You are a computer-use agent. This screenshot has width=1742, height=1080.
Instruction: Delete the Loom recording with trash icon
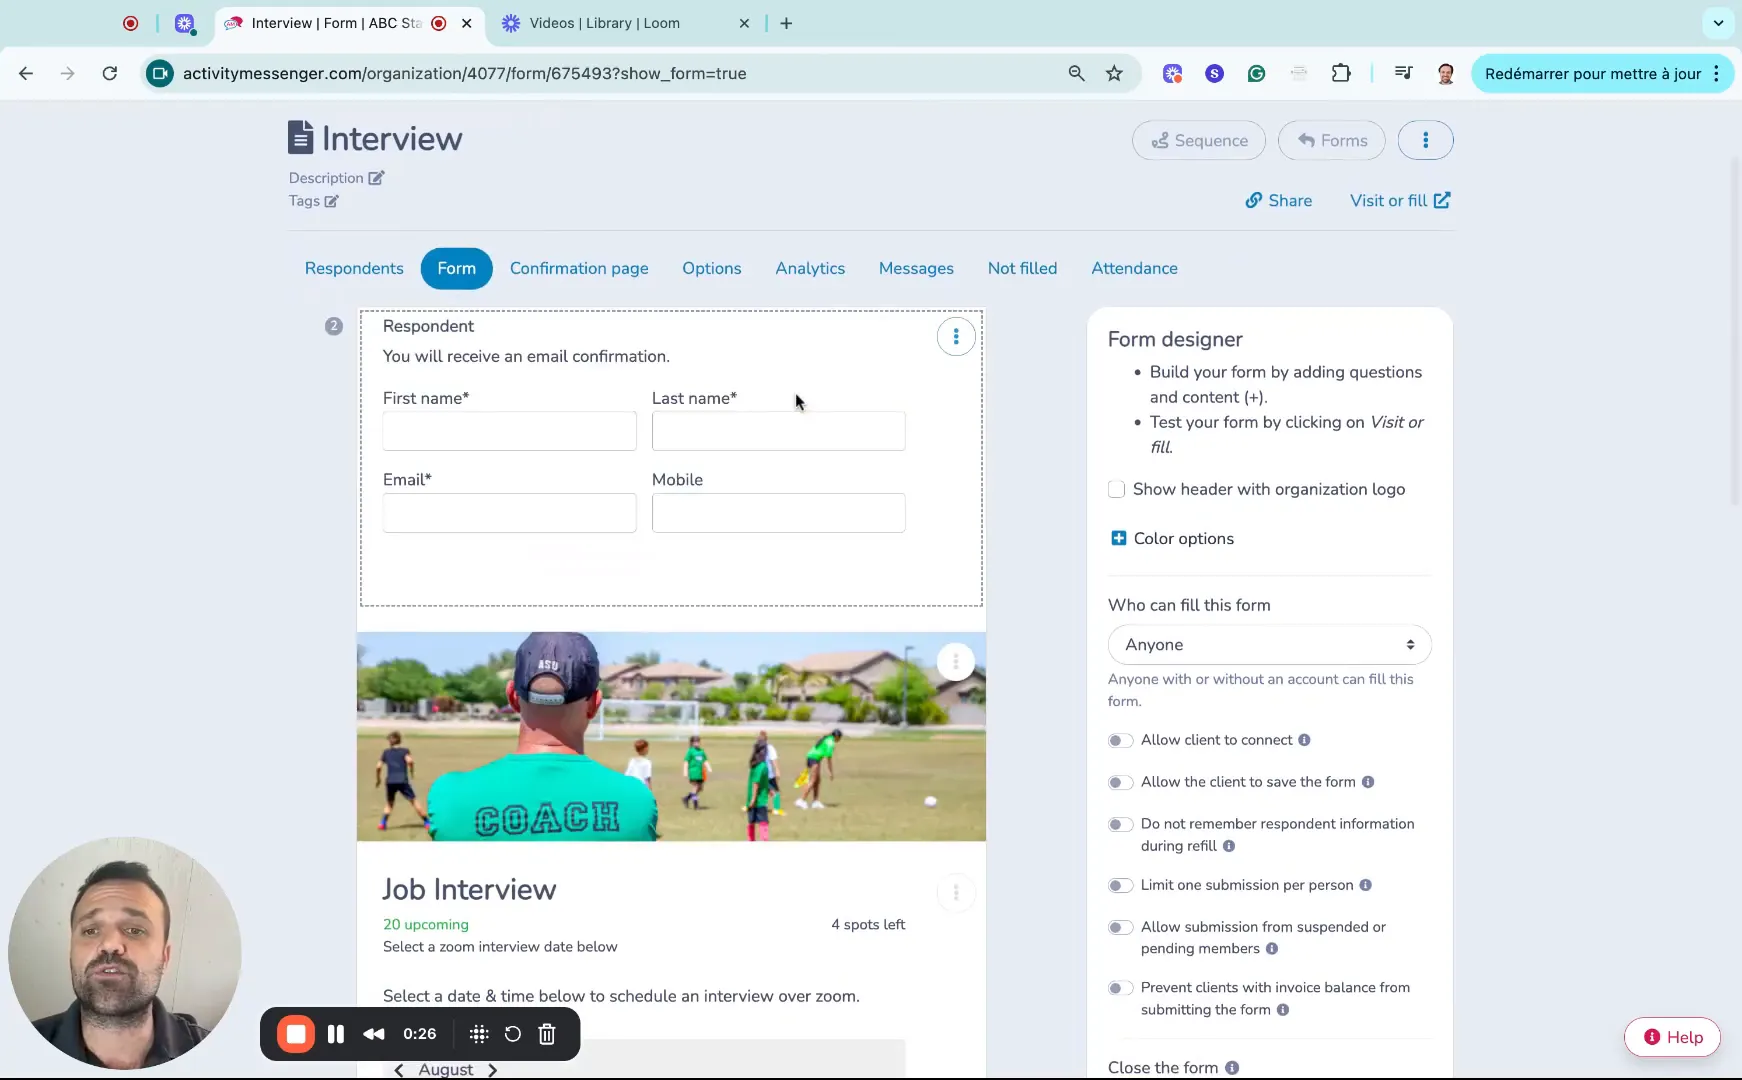coord(547,1034)
